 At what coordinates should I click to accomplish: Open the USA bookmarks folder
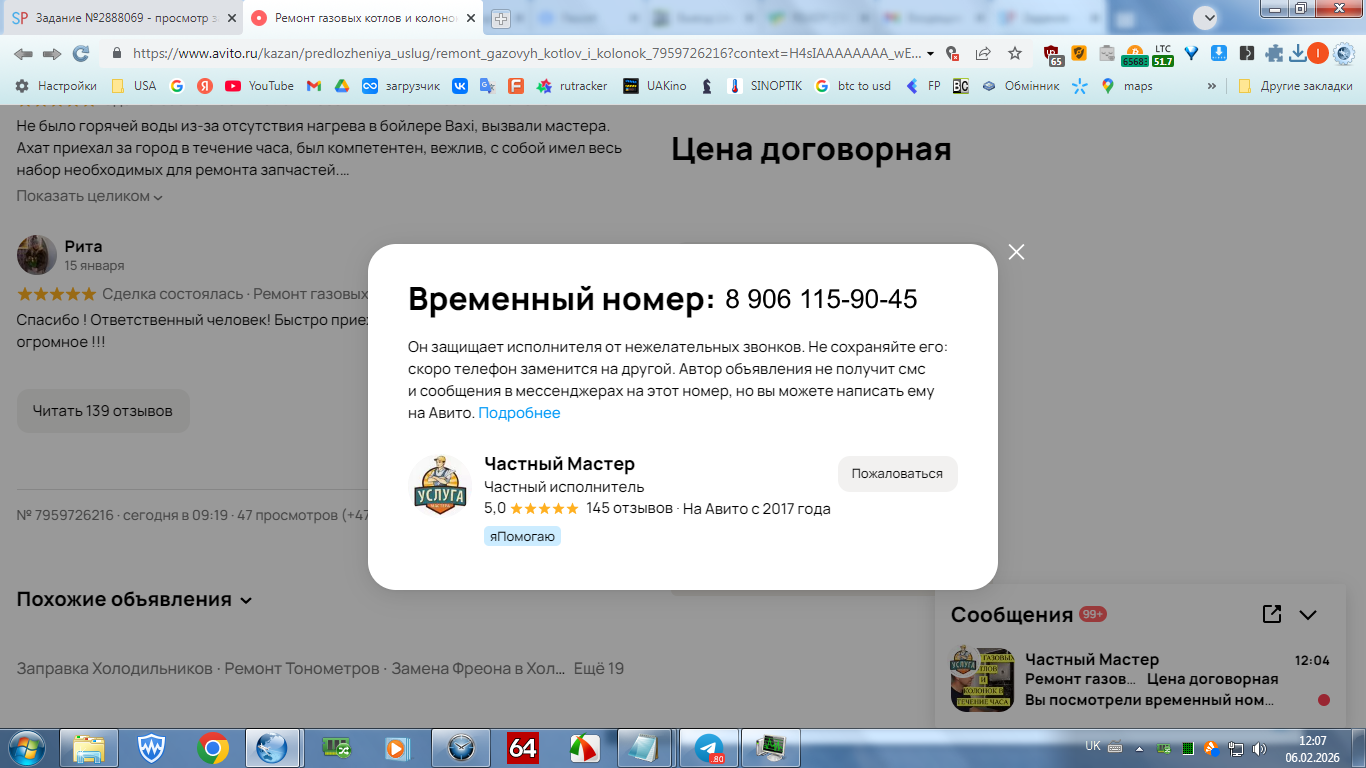coord(134,86)
